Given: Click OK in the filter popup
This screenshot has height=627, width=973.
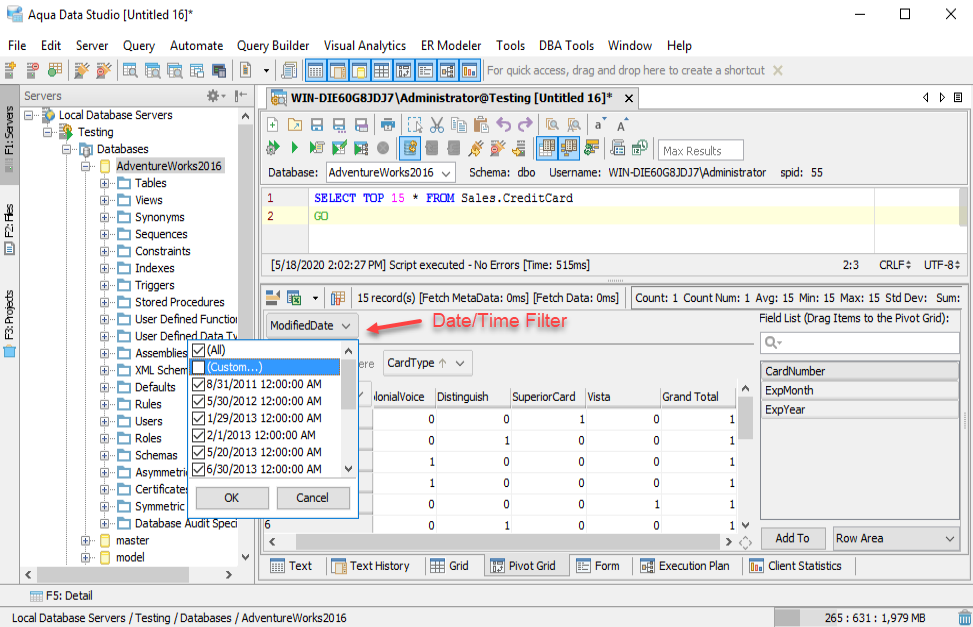Looking at the screenshot, I should [232, 498].
